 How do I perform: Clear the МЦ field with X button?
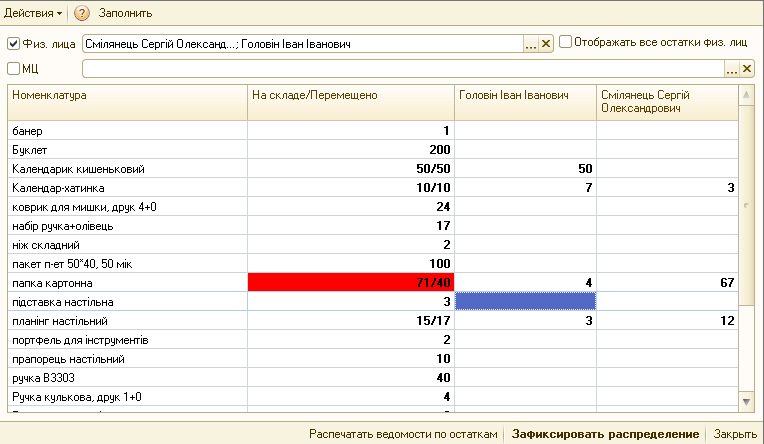point(746,69)
